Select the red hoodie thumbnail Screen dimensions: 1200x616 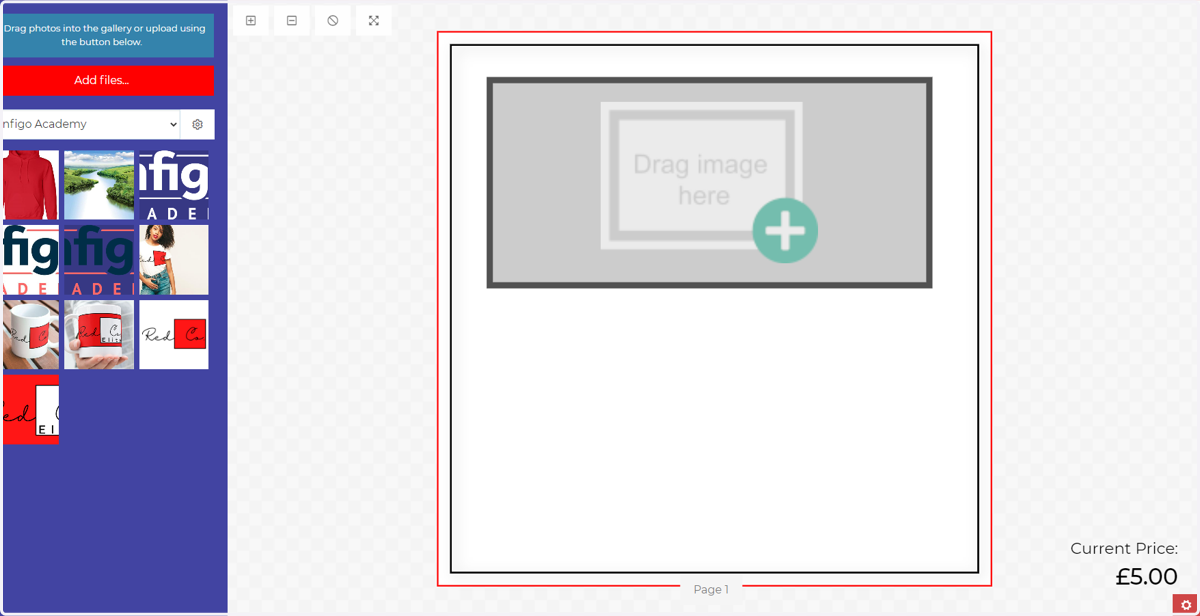31,185
